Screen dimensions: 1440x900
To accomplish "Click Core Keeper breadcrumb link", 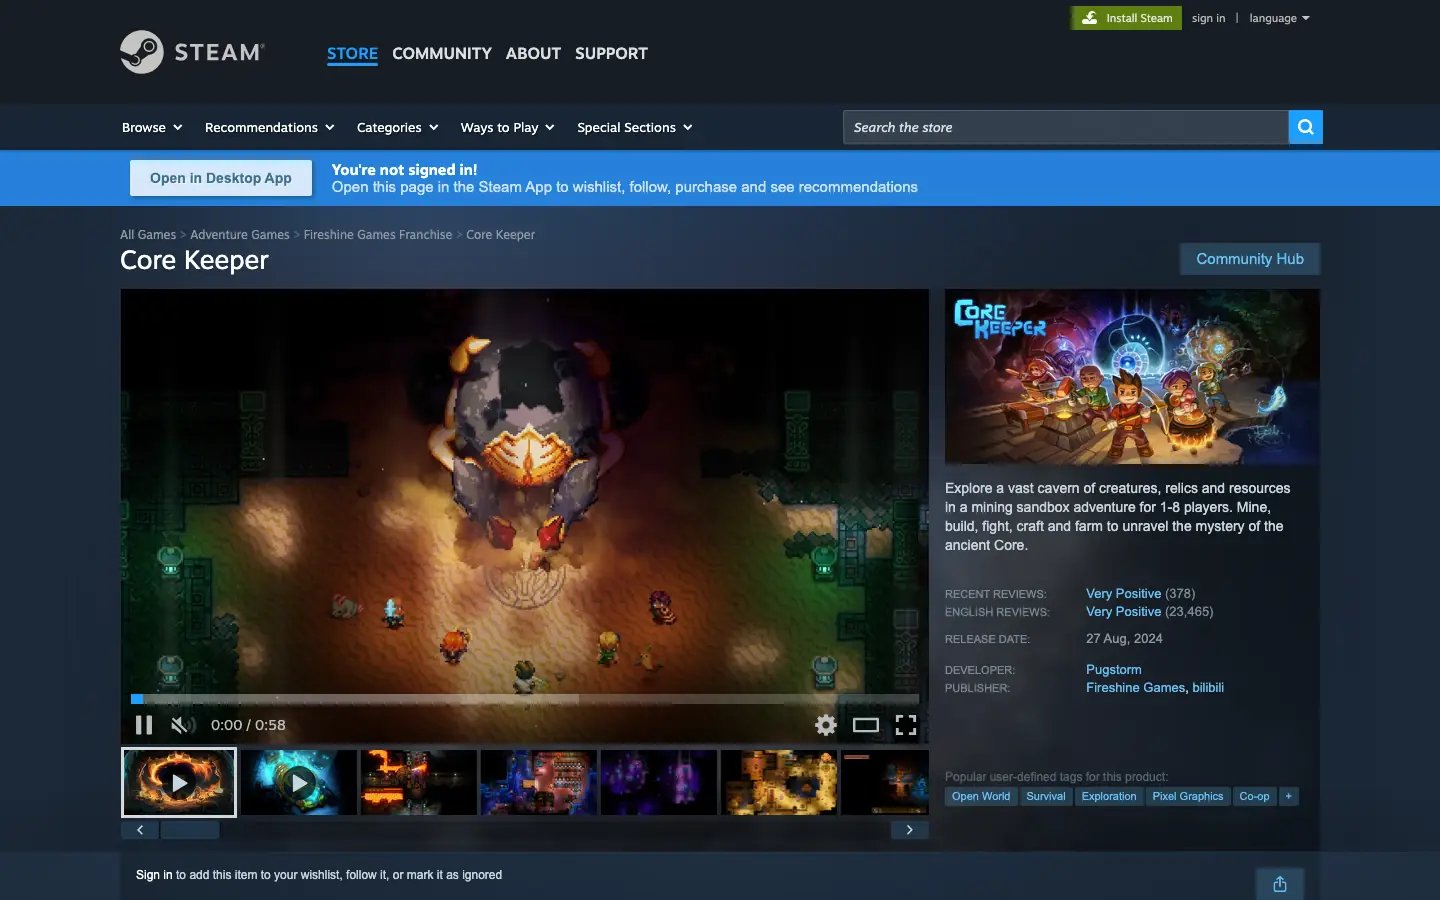I will click(500, 235).
